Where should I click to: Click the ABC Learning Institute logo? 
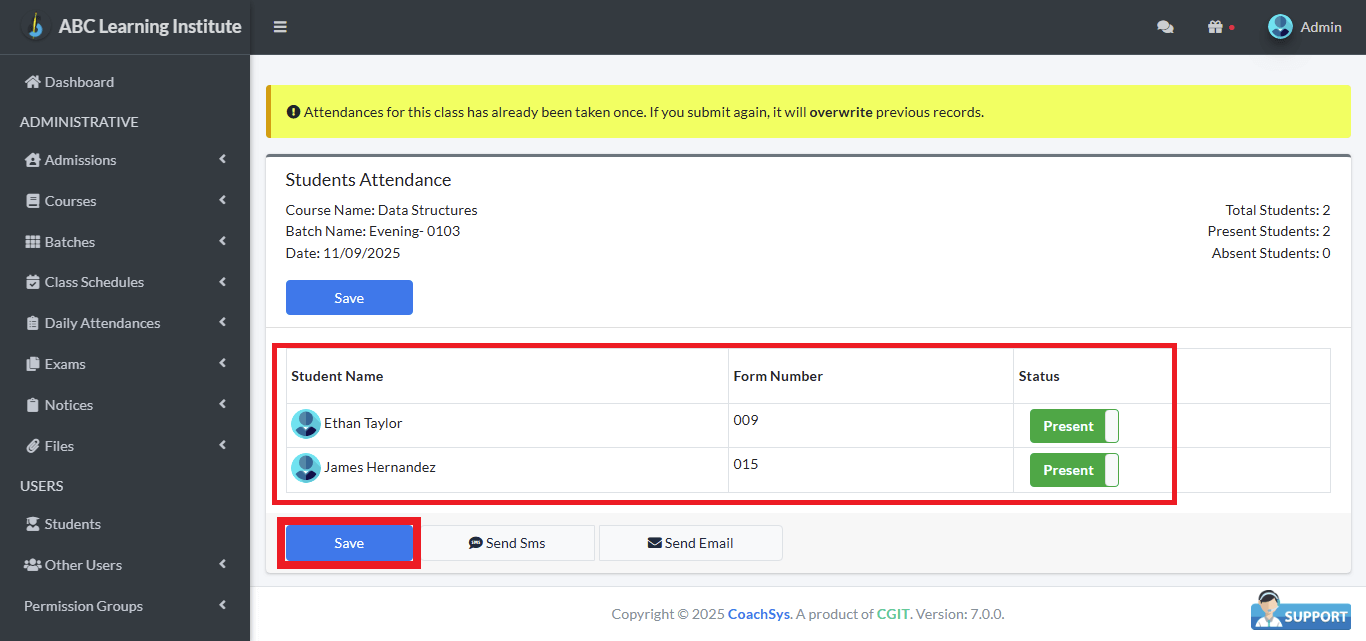point(35,26)
